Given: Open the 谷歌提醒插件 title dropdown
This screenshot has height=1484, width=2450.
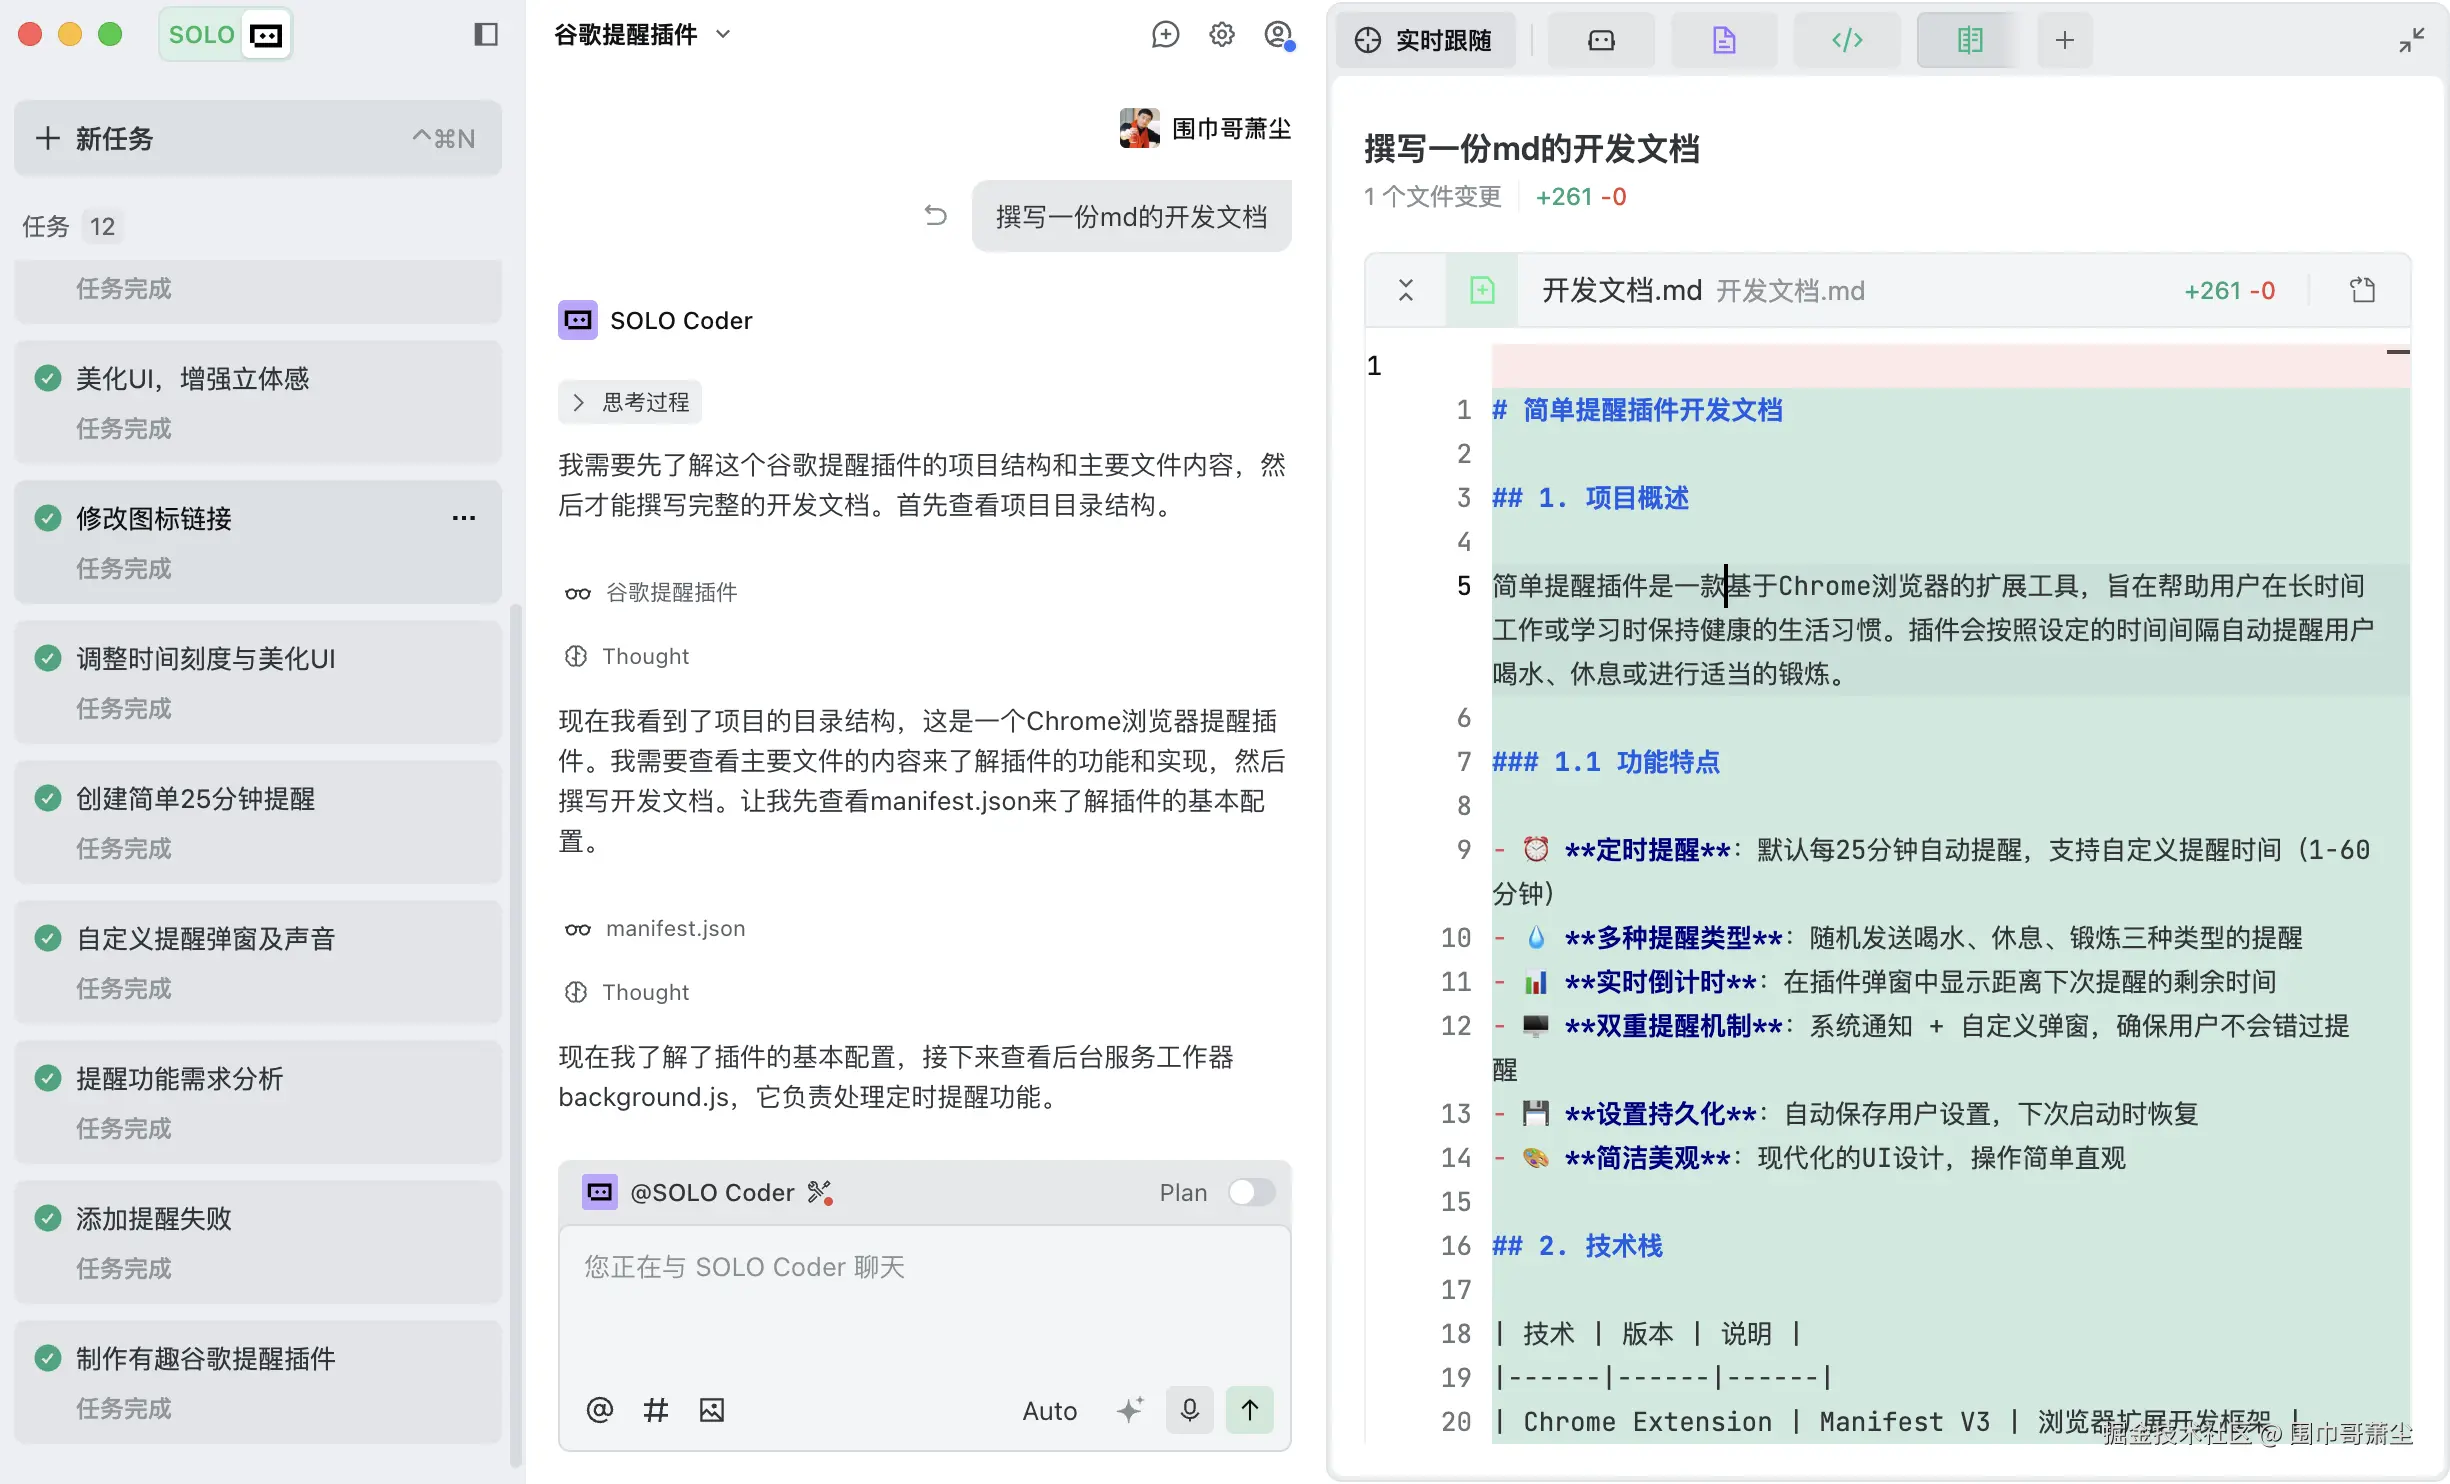Looking at the screenshot, I should click(724, 34).
